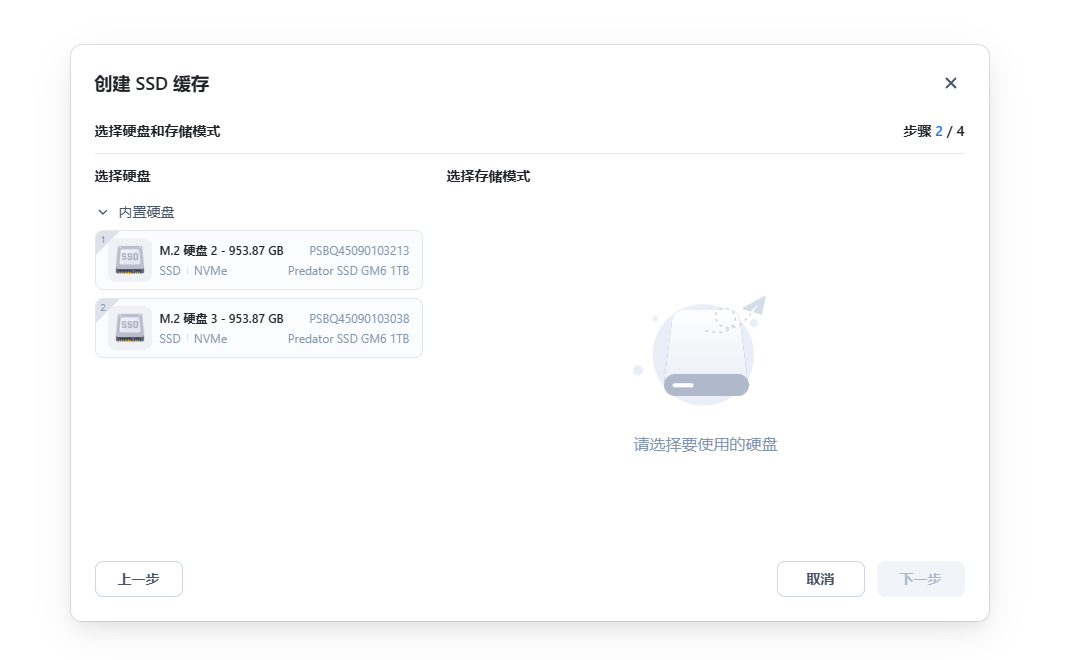Click the number 1 badge on the first disk card
1089x660 pixels.
pos(101,240)
